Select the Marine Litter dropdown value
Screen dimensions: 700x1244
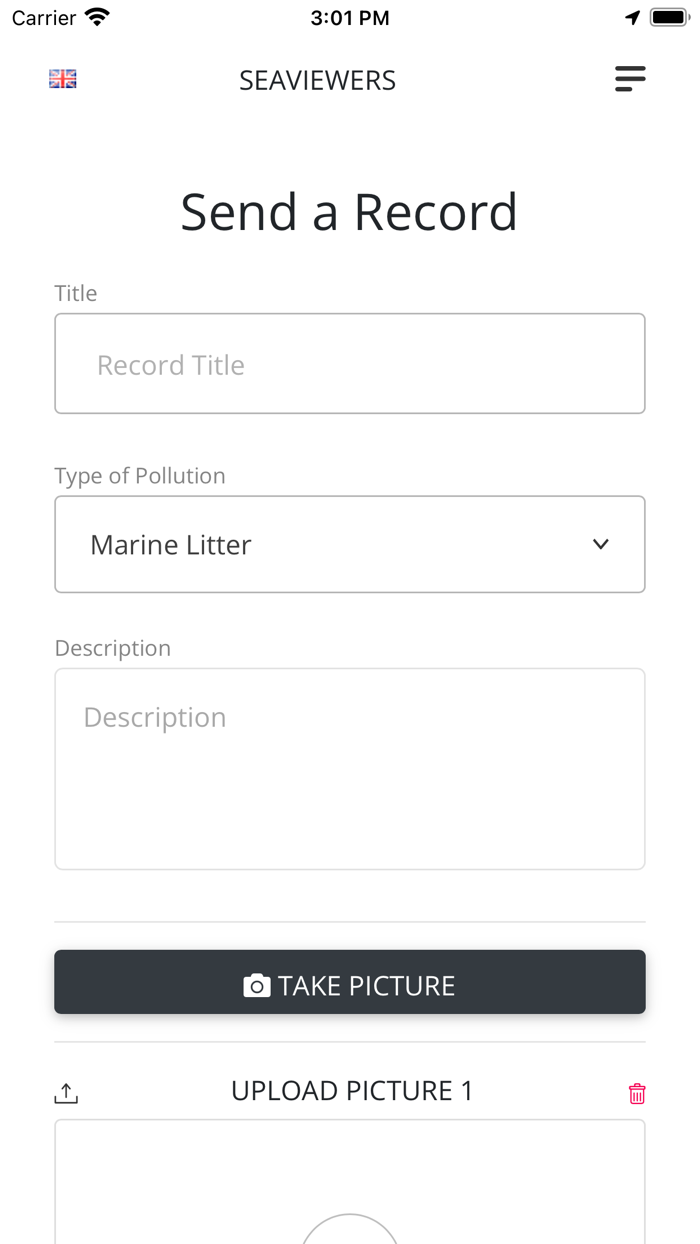click(170, 544)
